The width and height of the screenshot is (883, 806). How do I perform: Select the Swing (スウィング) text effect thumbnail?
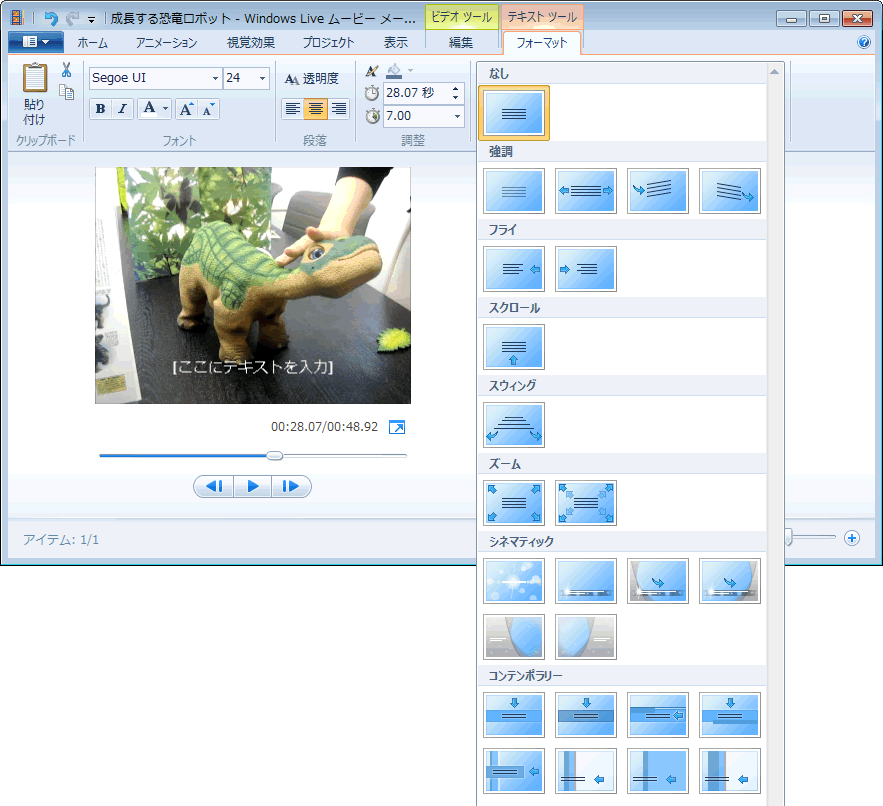[514, 425]
